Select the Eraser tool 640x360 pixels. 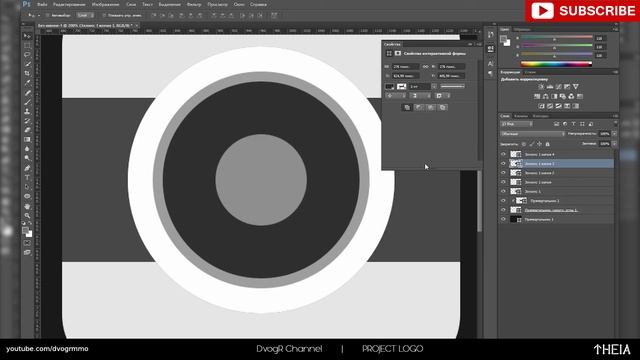click(x=27, y=130)
